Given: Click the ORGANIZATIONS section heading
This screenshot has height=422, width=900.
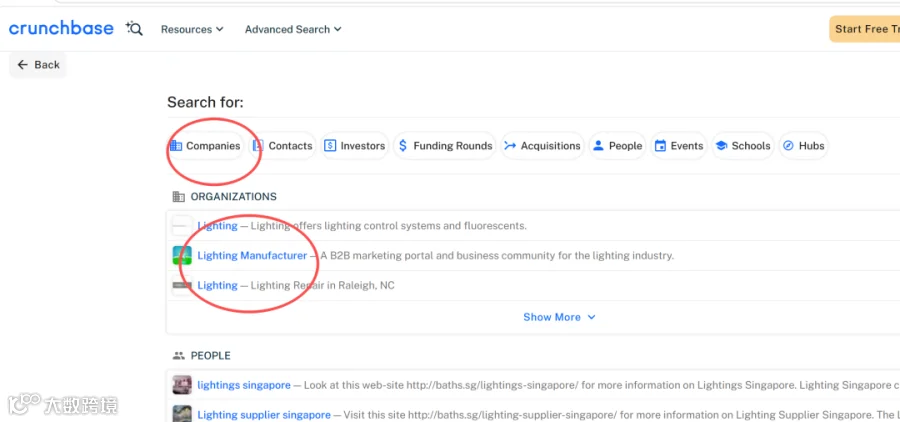Looking at the screenshot, I should point(234,196).
